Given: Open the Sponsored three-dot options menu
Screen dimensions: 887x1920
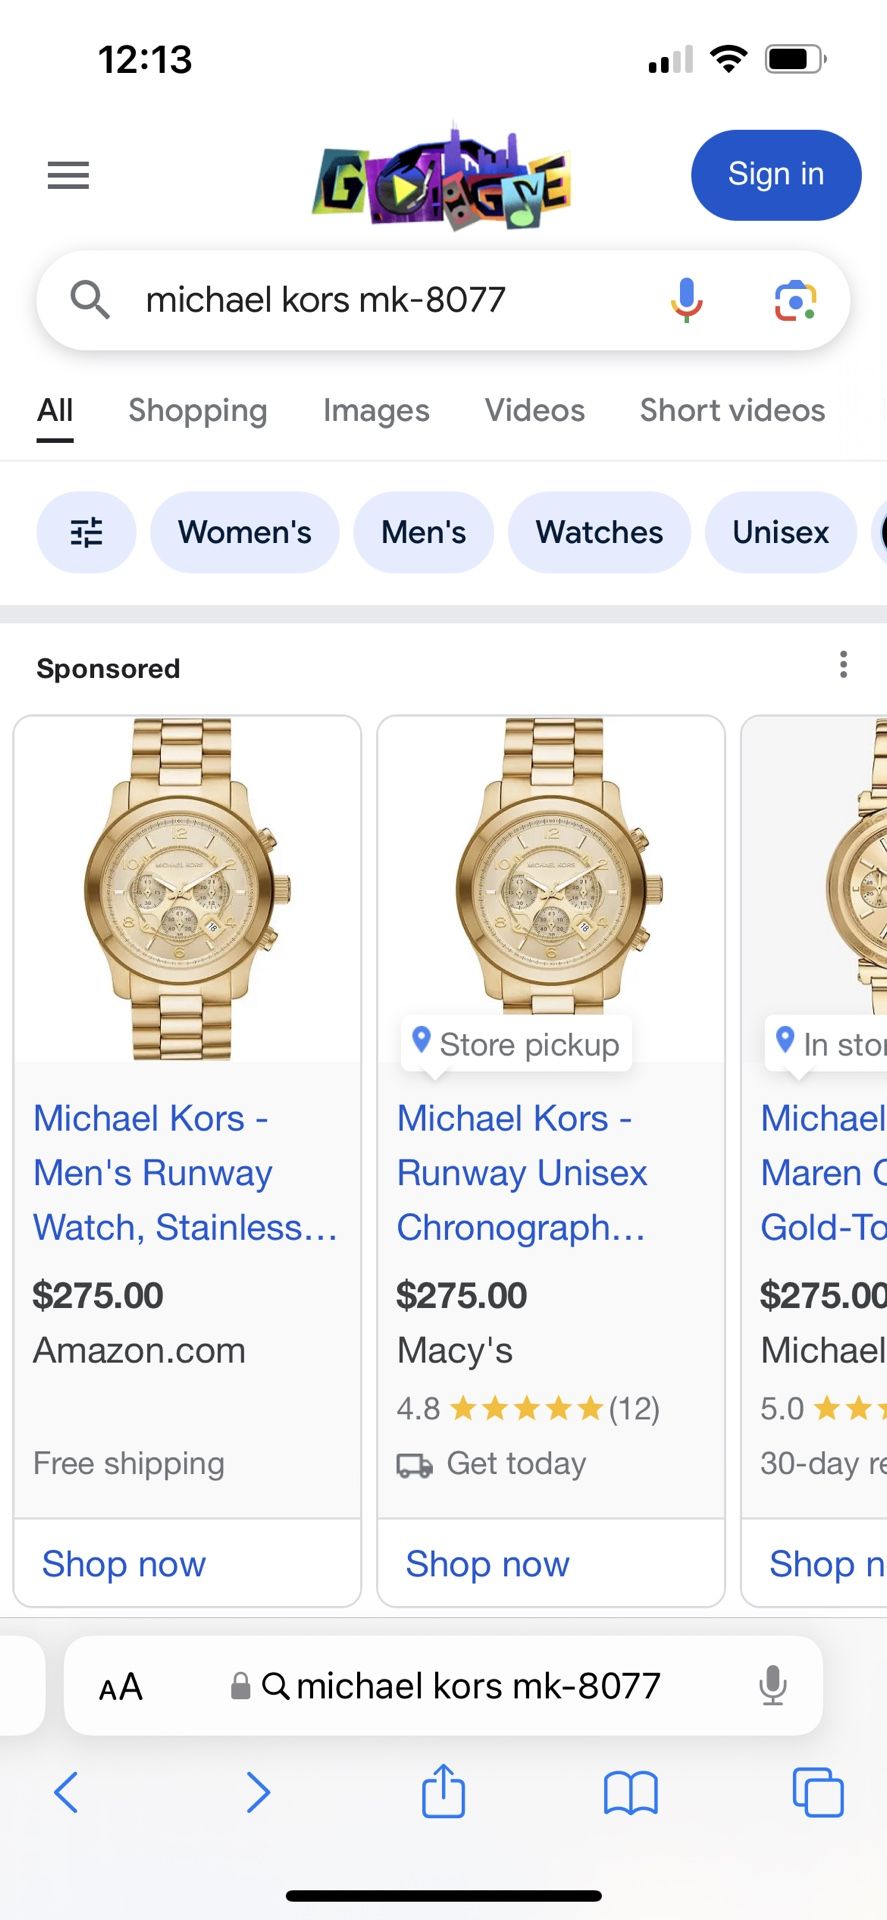Looking at the screenshot, I should (x=843, y=664).
